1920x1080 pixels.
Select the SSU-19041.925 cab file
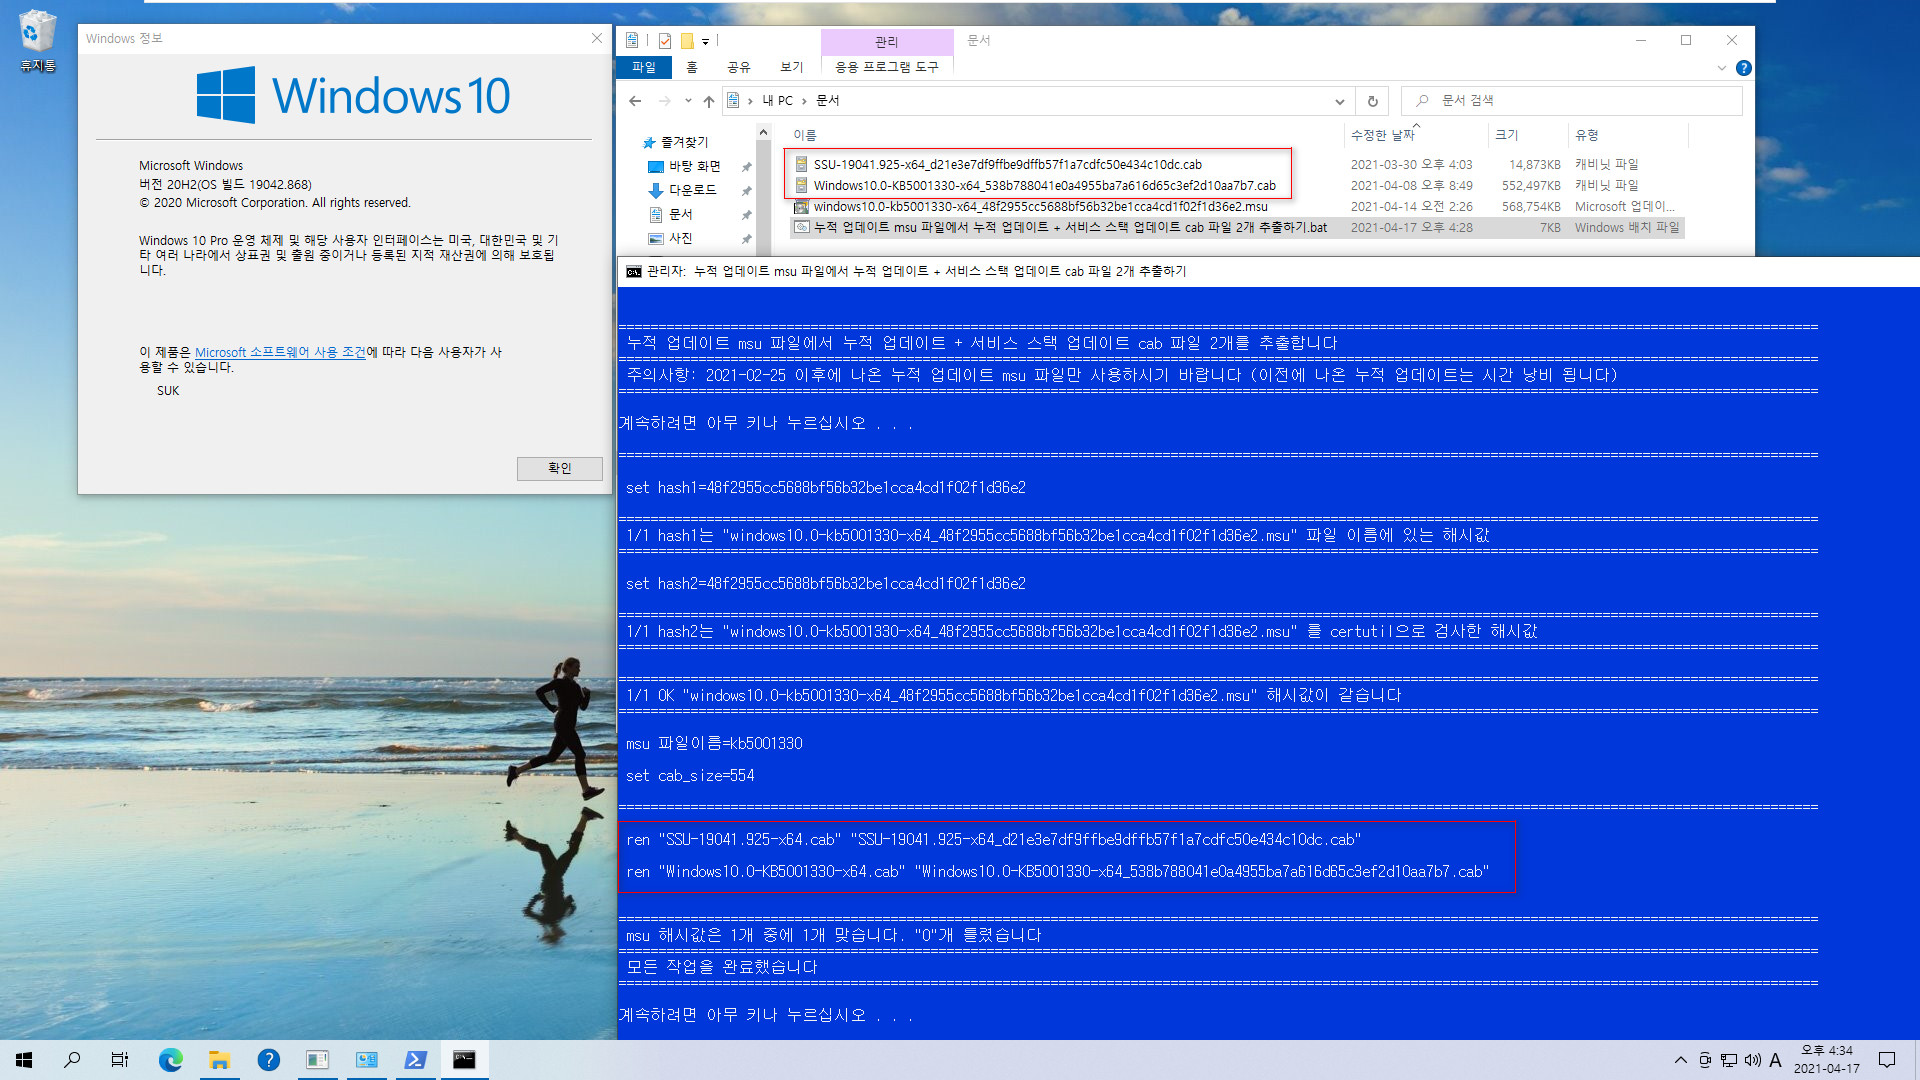1007,165
